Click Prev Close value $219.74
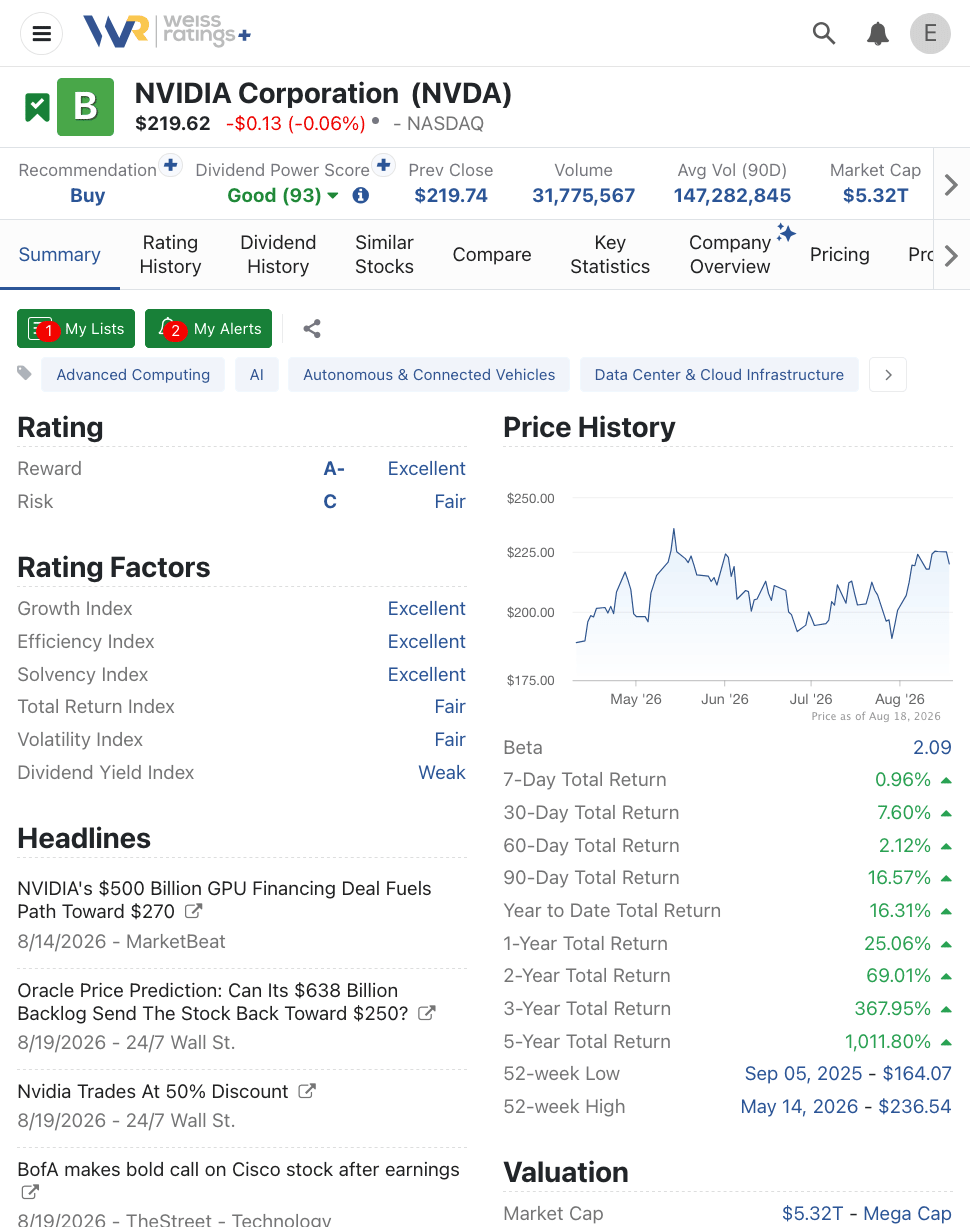 click(451, 195)
